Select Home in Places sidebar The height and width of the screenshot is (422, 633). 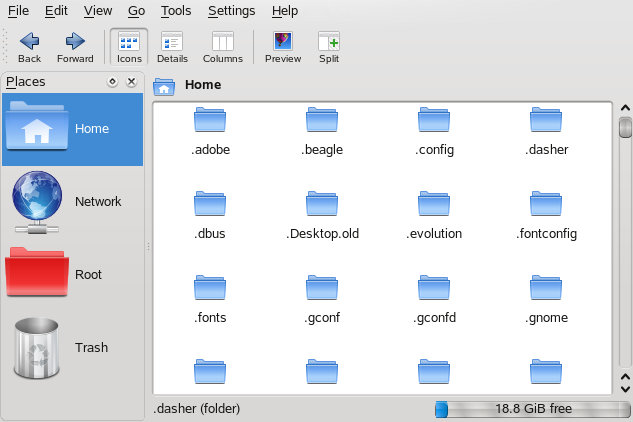pos(72,128)
